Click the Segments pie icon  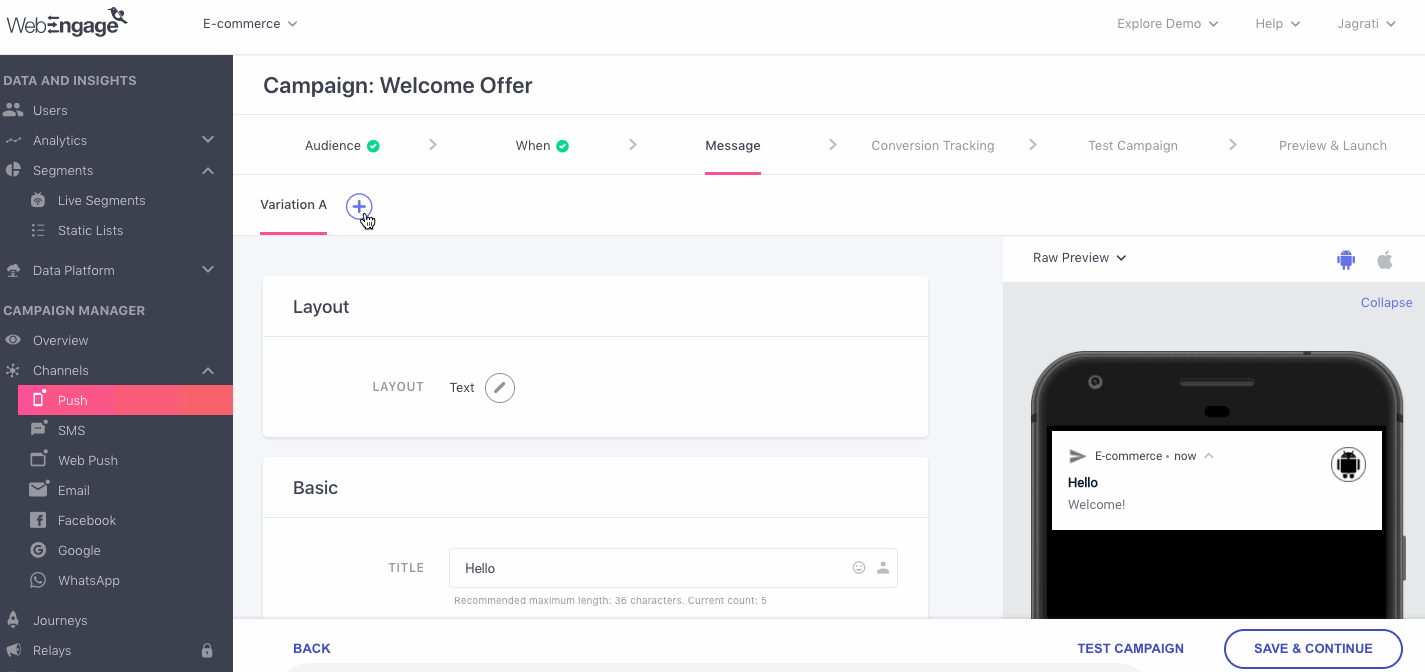click(13, 170)
